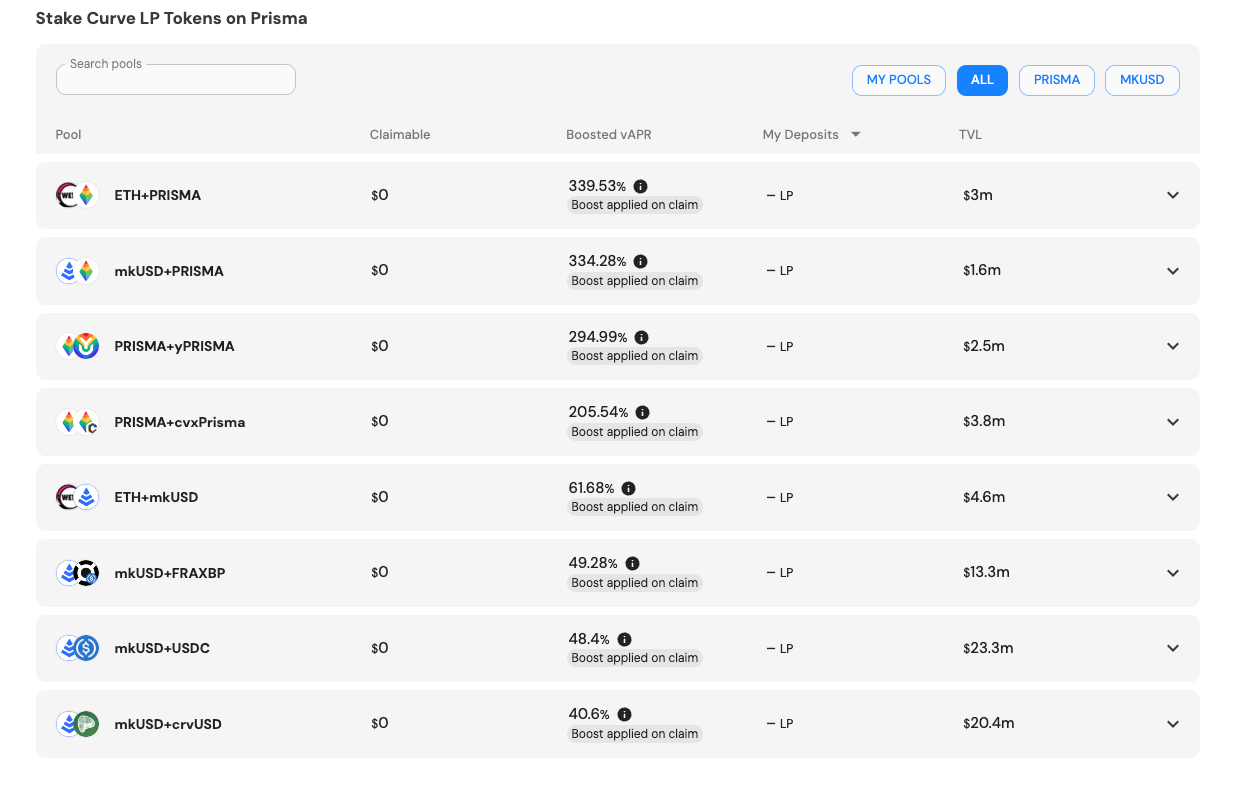This screenshot has height=787, width=1245.
Task: Click info icon next to 49.28% vAPR
Action: [632, 563]
